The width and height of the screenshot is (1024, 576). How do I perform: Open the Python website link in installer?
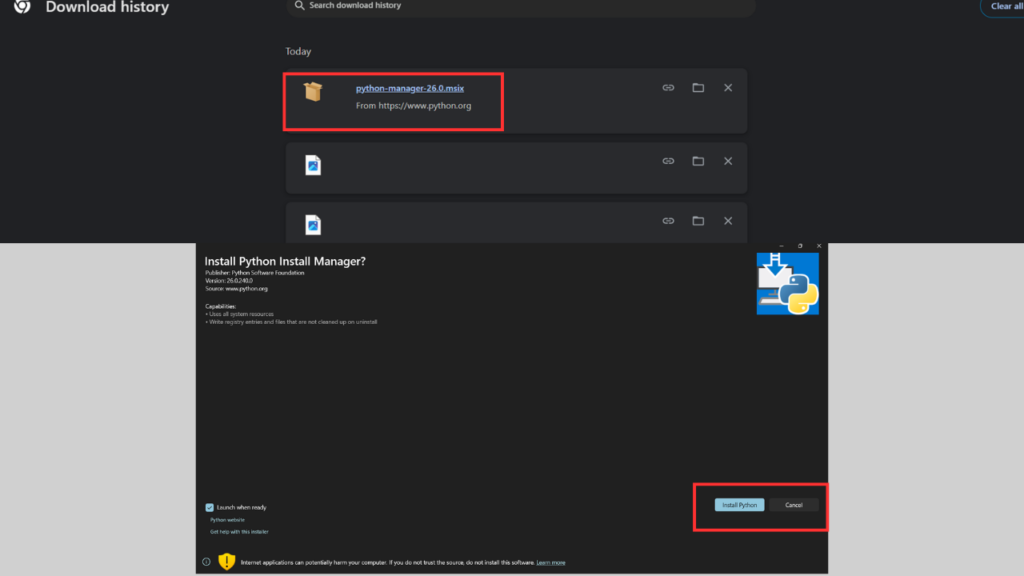tap(227, 520)
